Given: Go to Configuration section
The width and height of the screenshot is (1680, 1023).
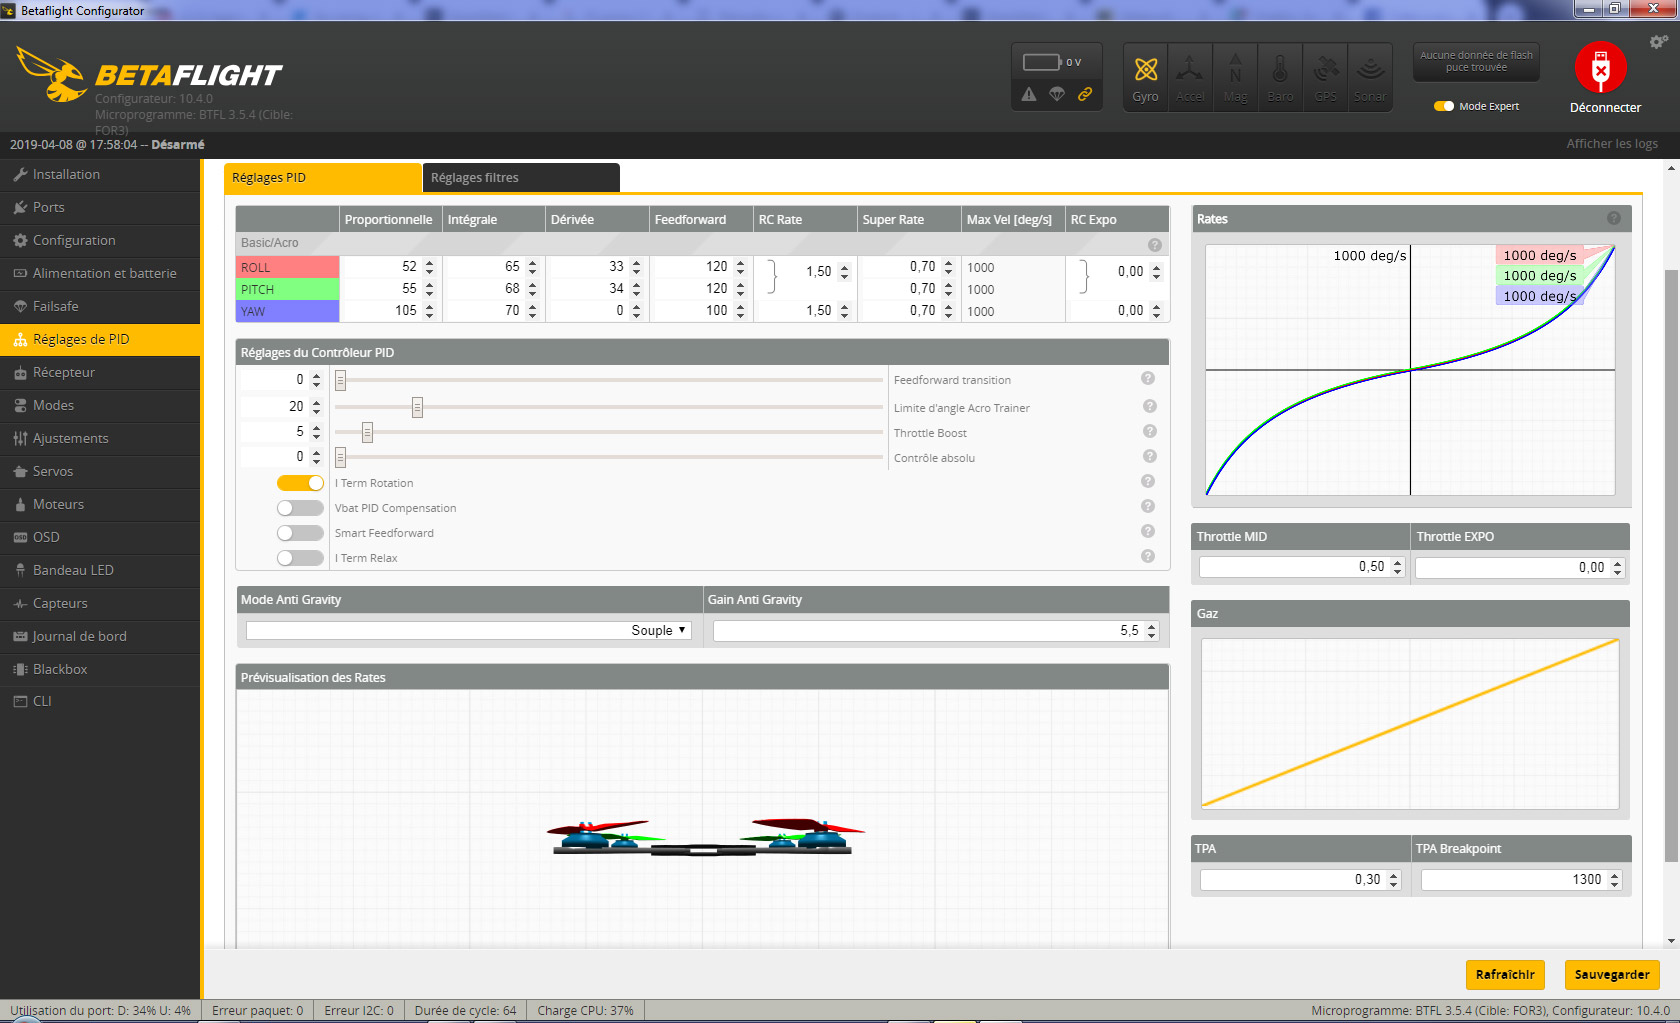Looking at the screenshot, I should click(100, 240).
